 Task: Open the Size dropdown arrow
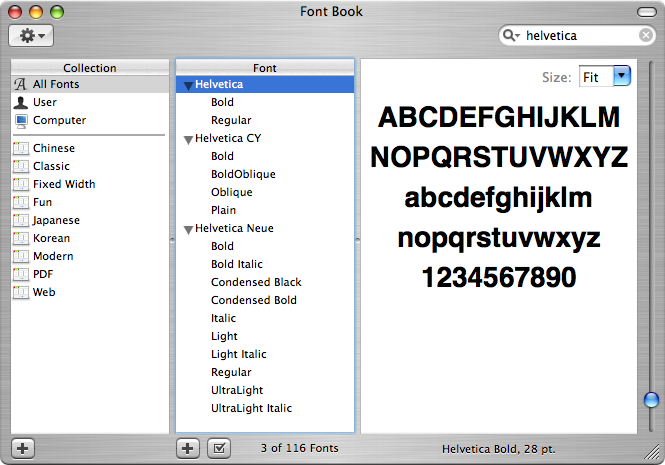[622, 76]
